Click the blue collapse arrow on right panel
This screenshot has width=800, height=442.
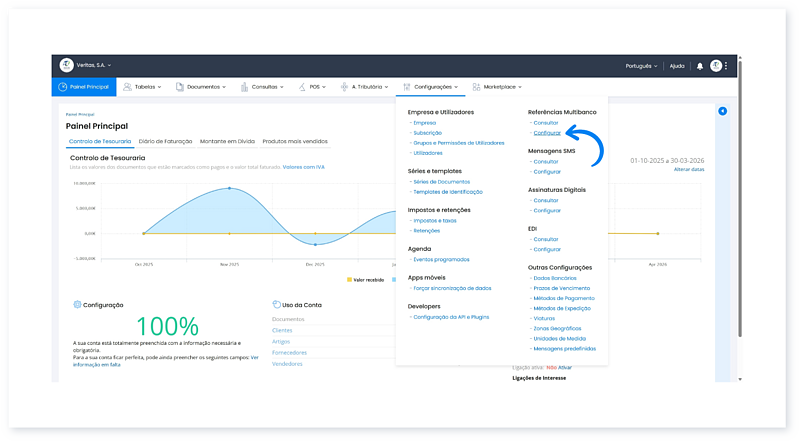point(723,111)
